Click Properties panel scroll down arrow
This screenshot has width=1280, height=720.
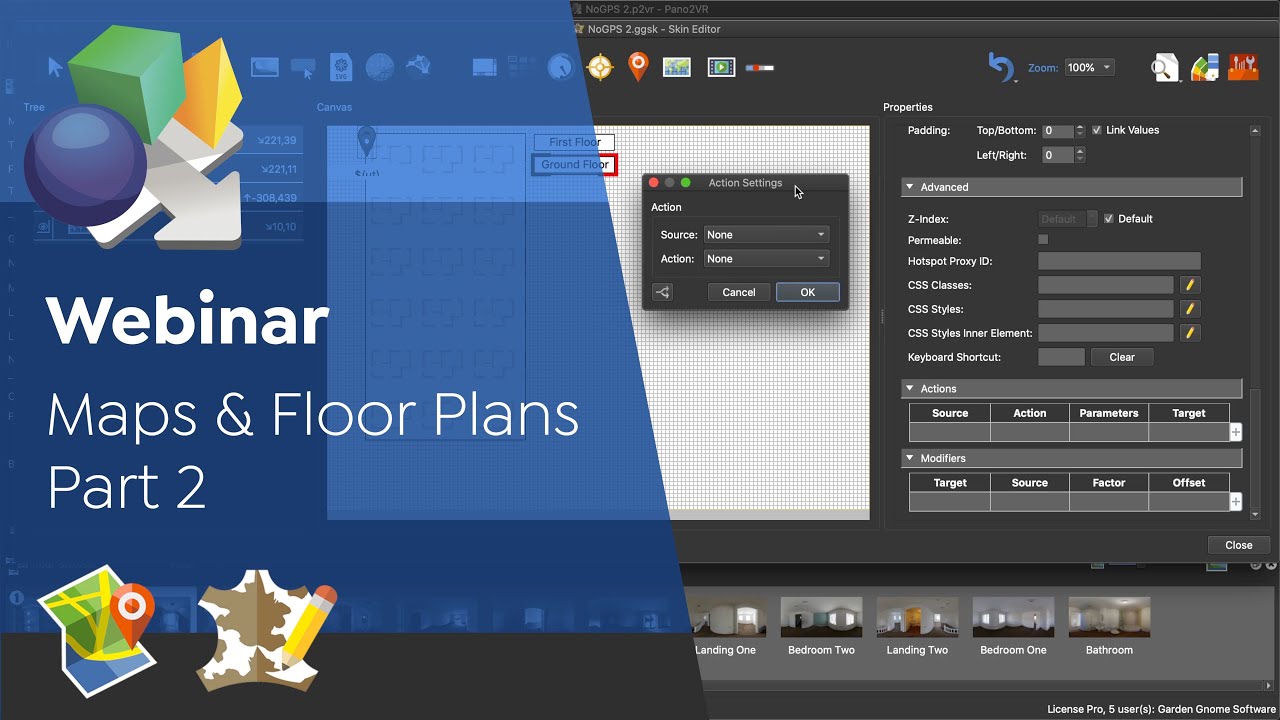(x=1255, y=513)
